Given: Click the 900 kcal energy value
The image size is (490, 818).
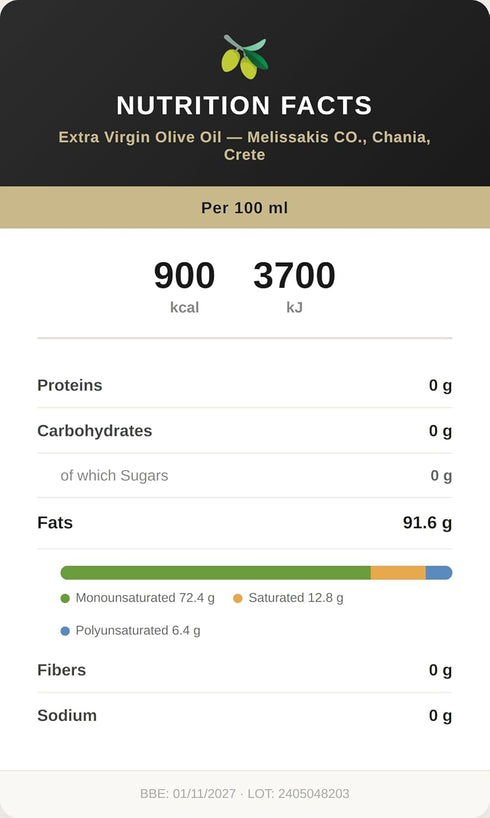Looking at the screenshot, I should [x=184, y=287].
